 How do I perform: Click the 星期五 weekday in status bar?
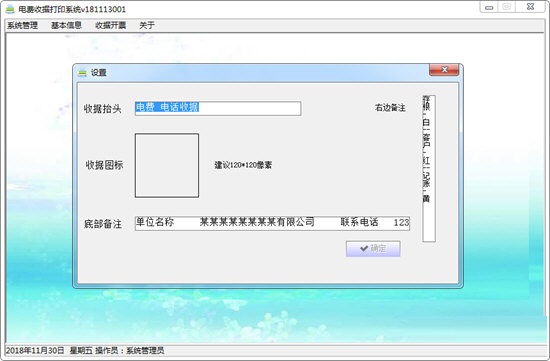[81, 350]
